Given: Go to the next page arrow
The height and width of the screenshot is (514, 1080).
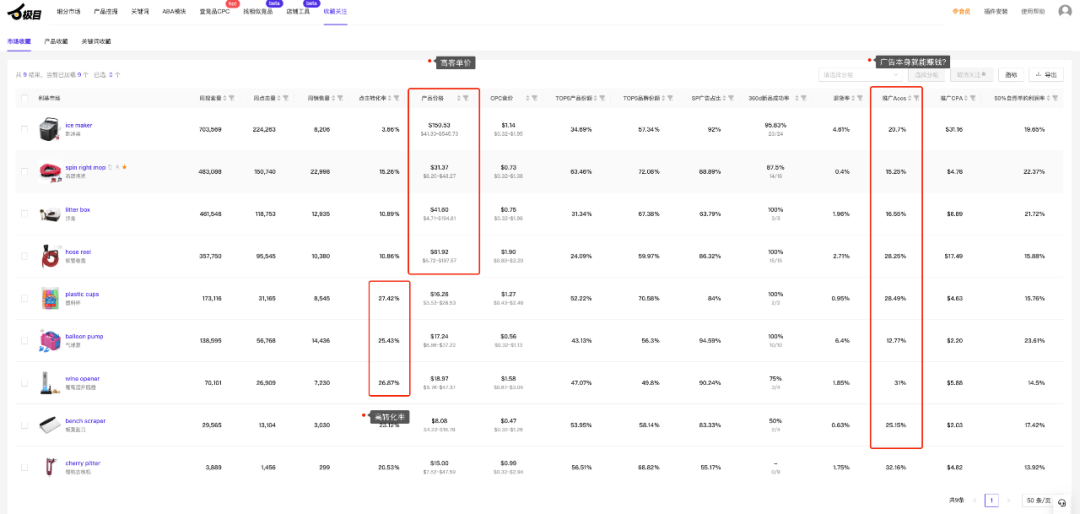Looking at the screenshot, I should click(1007, 499).
